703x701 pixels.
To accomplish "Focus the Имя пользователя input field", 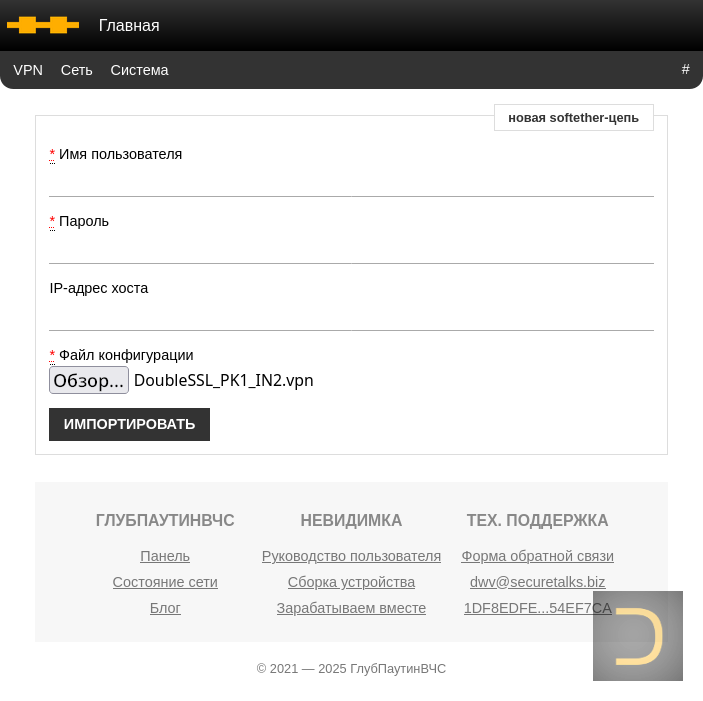I will (352, 182).
